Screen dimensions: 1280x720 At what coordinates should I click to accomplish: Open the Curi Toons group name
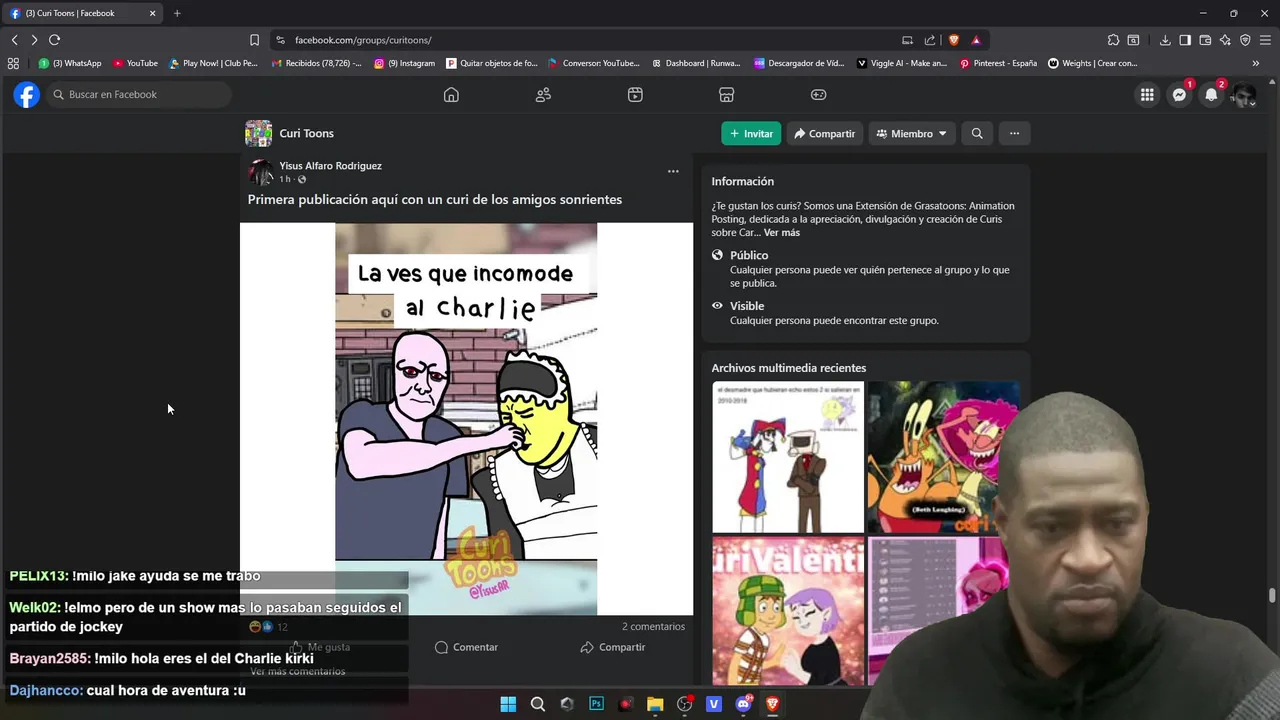click(x=306, y=133)
